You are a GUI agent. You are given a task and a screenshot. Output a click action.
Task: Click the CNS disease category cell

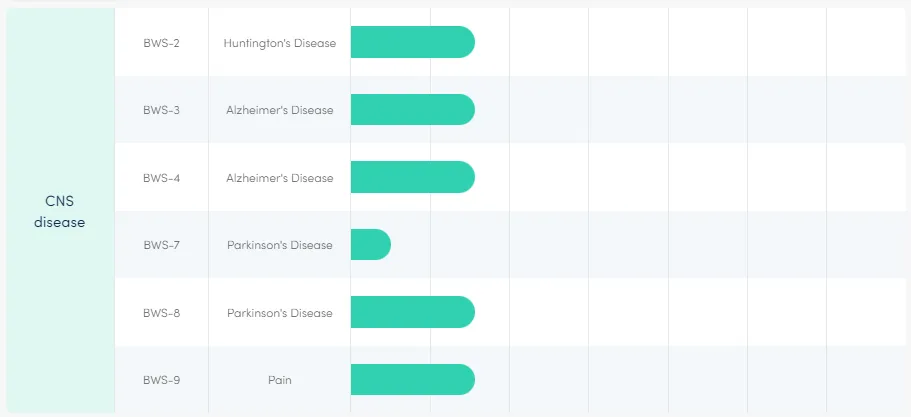tap(60, 211)
